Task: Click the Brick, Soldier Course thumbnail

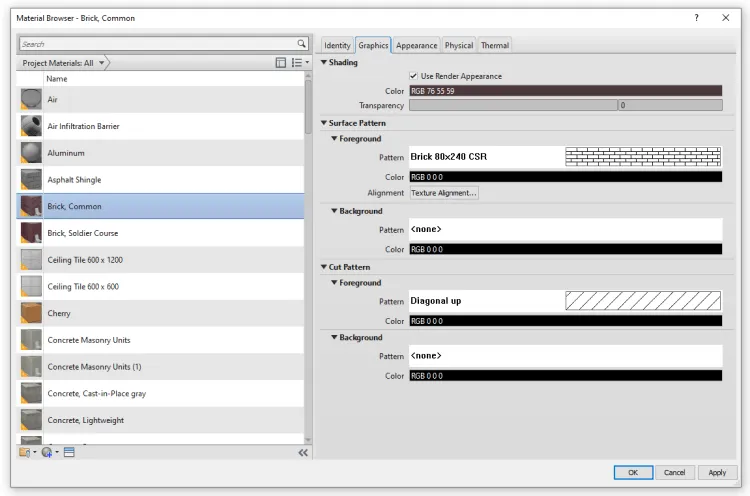Action: click(31, 233)
